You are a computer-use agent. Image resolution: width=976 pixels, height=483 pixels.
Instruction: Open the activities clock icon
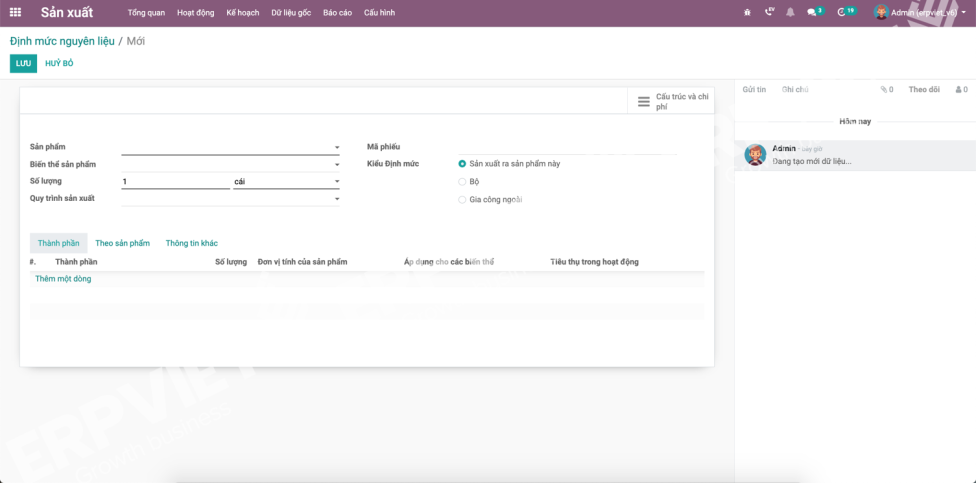tap(842, 12)
